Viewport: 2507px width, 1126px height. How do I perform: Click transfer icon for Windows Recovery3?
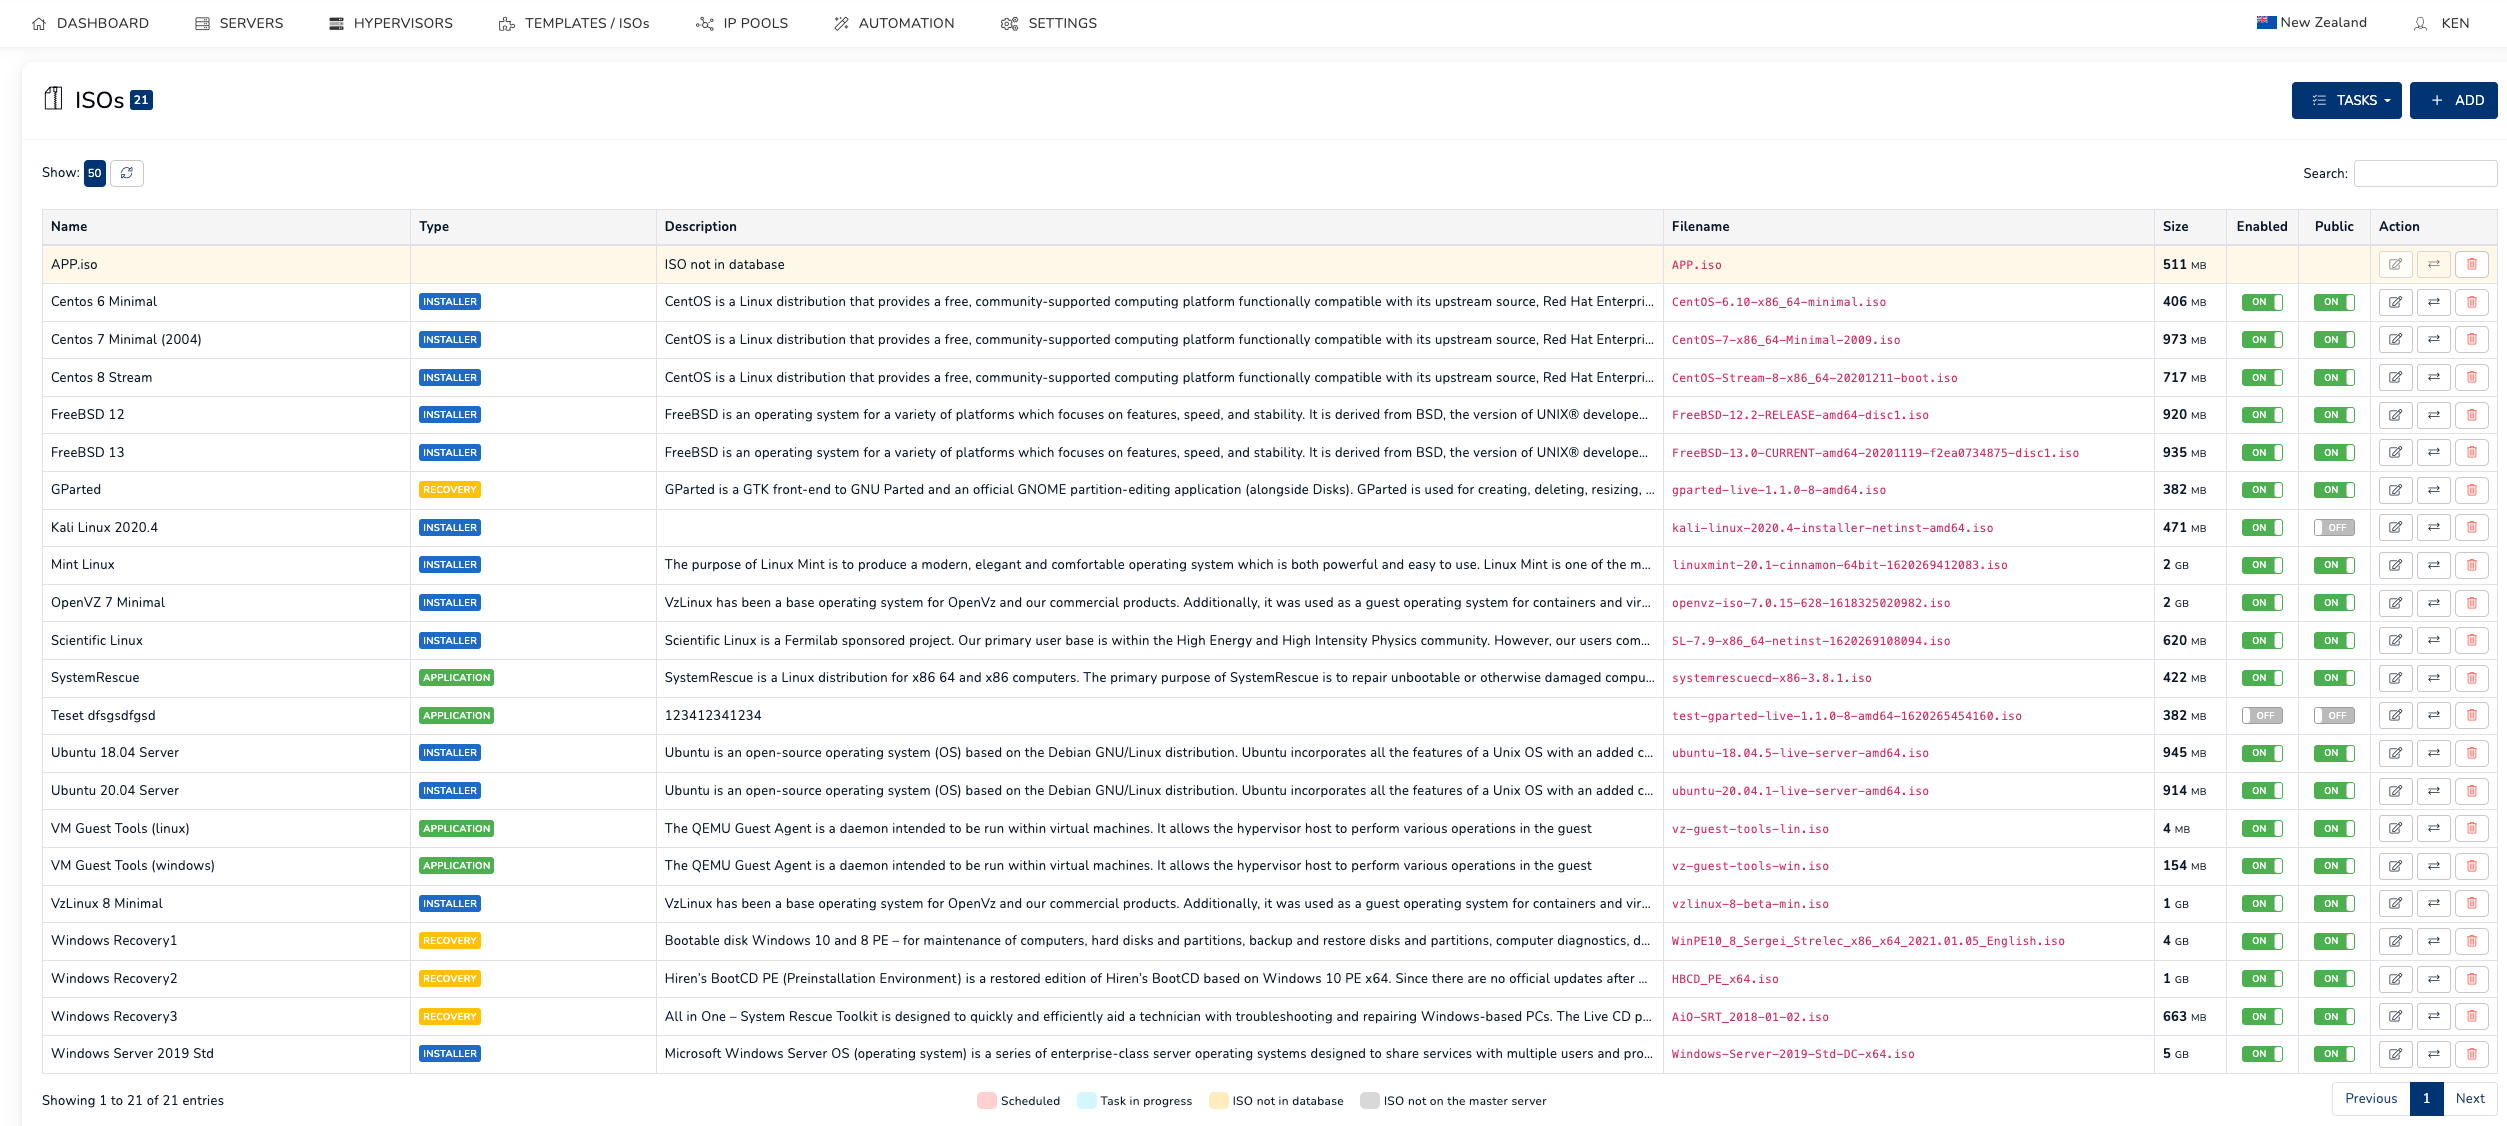[x=2433, y=1017]
